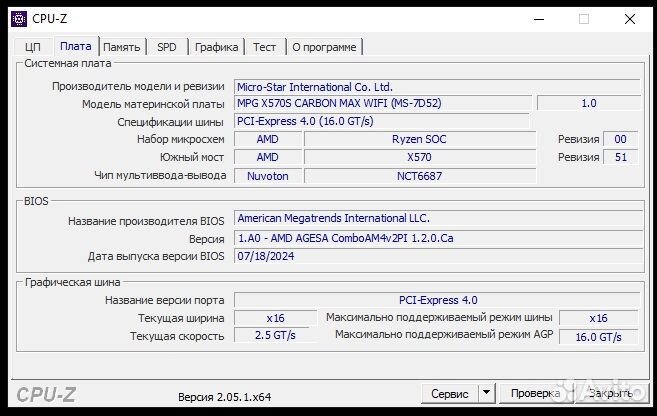Click the Micro-Star International Co. Ltd. field
Viewport: 657px width, 416px height.
(437, 87)
